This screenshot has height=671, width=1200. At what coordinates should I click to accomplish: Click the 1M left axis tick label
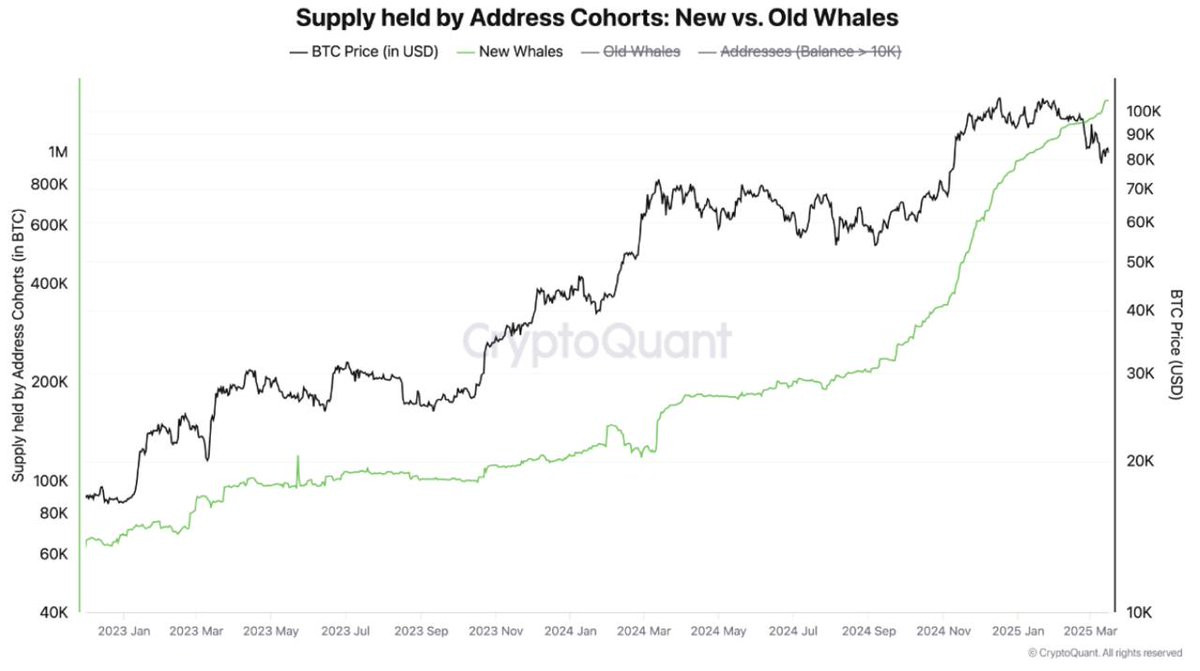tap(58, 153)
